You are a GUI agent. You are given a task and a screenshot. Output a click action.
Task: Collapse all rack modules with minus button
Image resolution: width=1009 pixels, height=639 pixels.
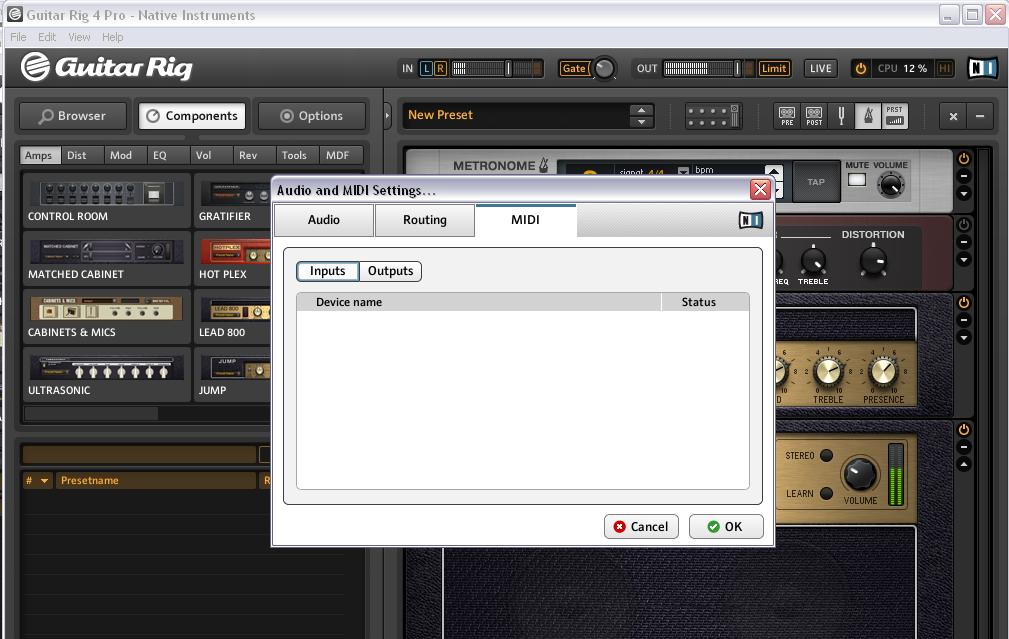click(x=980, y=116)
